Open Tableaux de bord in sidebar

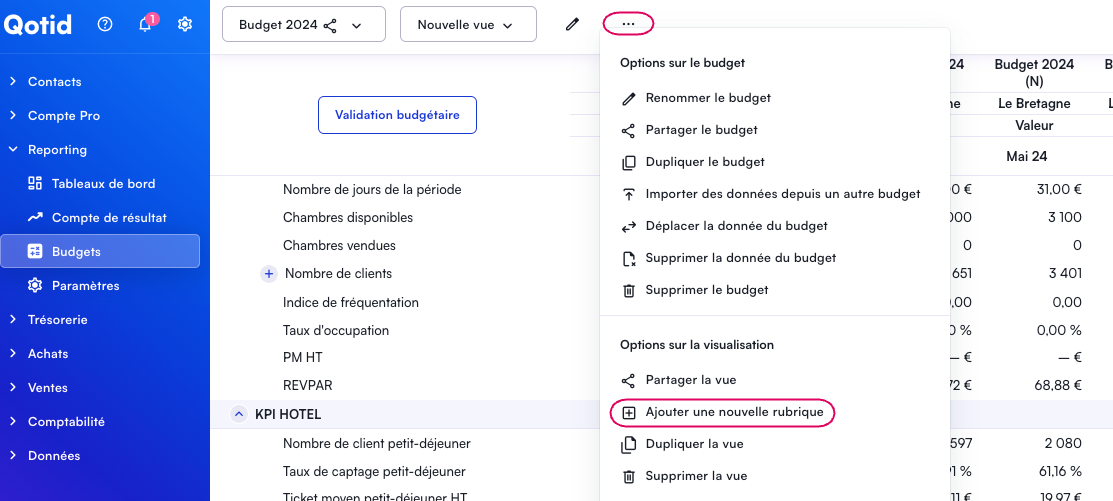pos(103,184)
